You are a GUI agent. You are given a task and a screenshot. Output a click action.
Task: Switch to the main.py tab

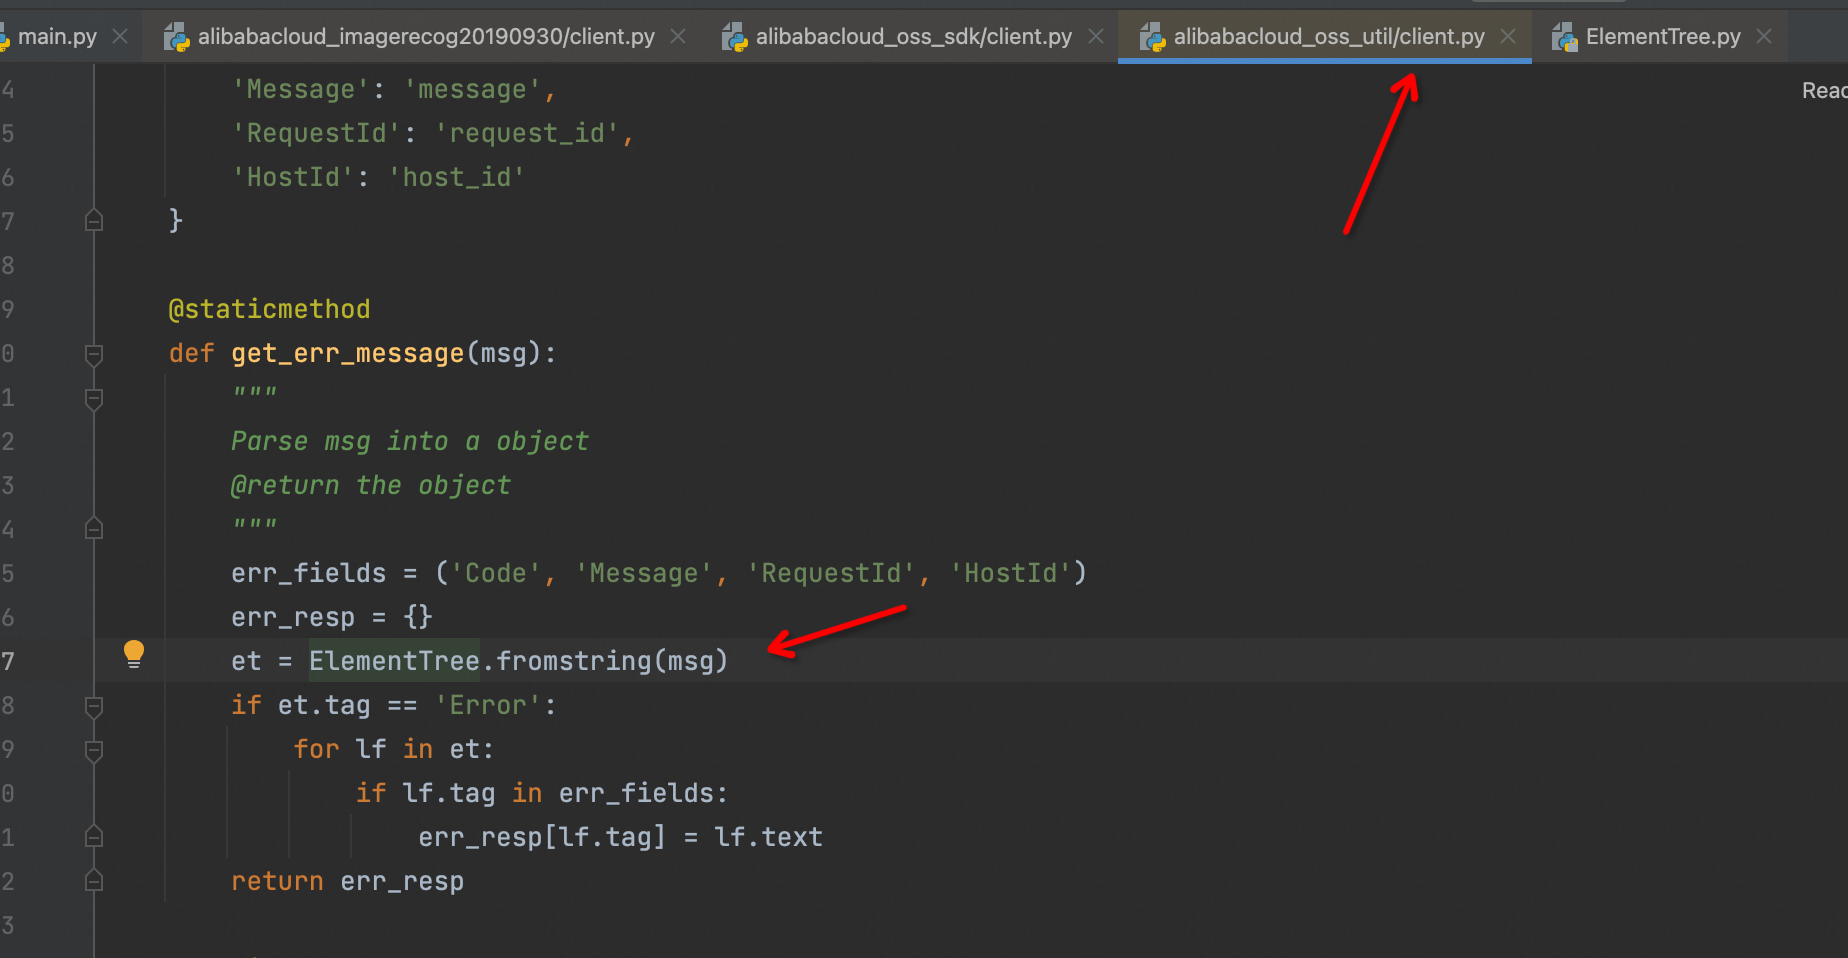pos(57,37)
